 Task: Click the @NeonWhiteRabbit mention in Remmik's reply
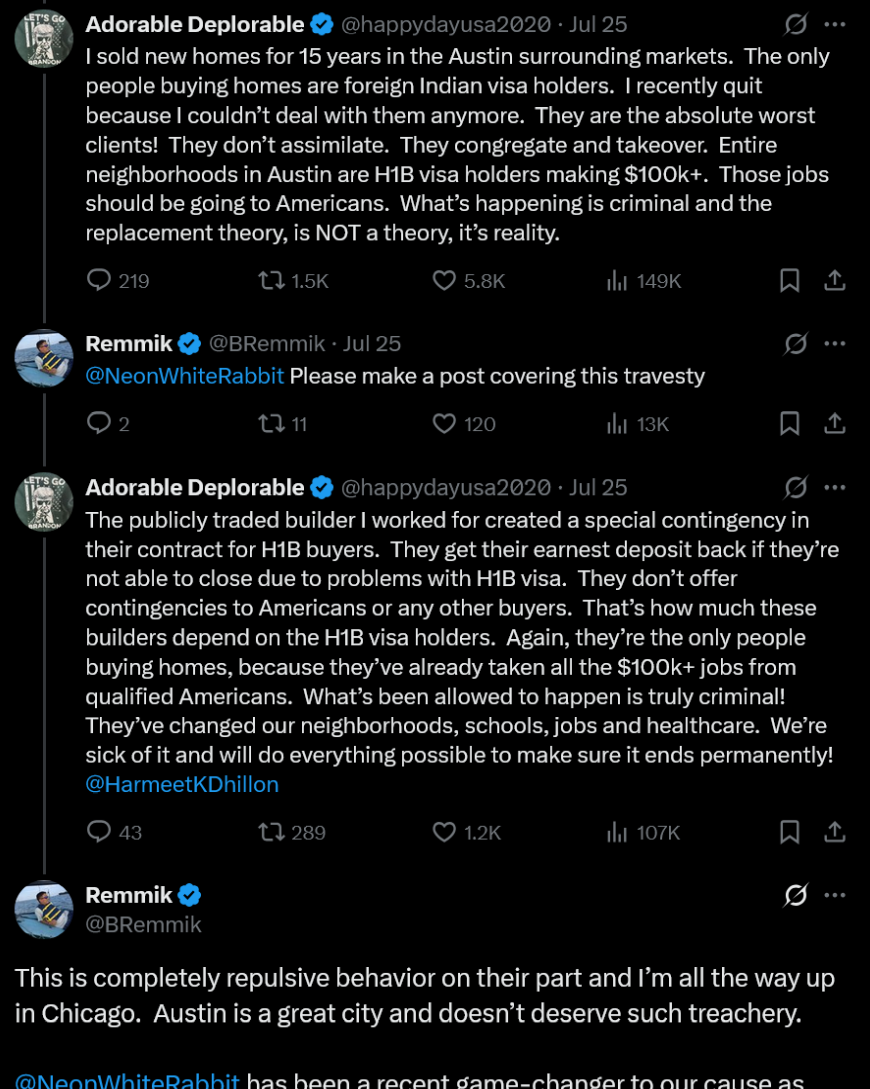[x=185, y=376]
